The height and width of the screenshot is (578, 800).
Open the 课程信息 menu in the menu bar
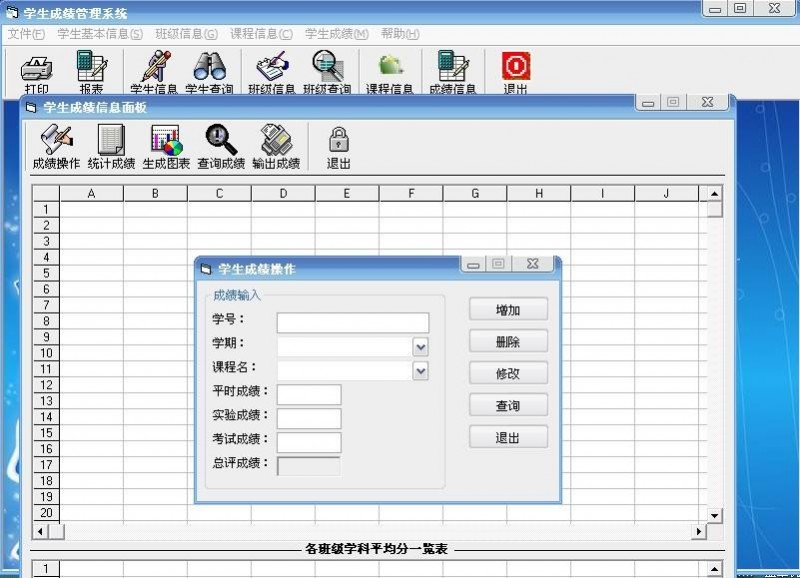pyautogui.click(x=261, y=34)
